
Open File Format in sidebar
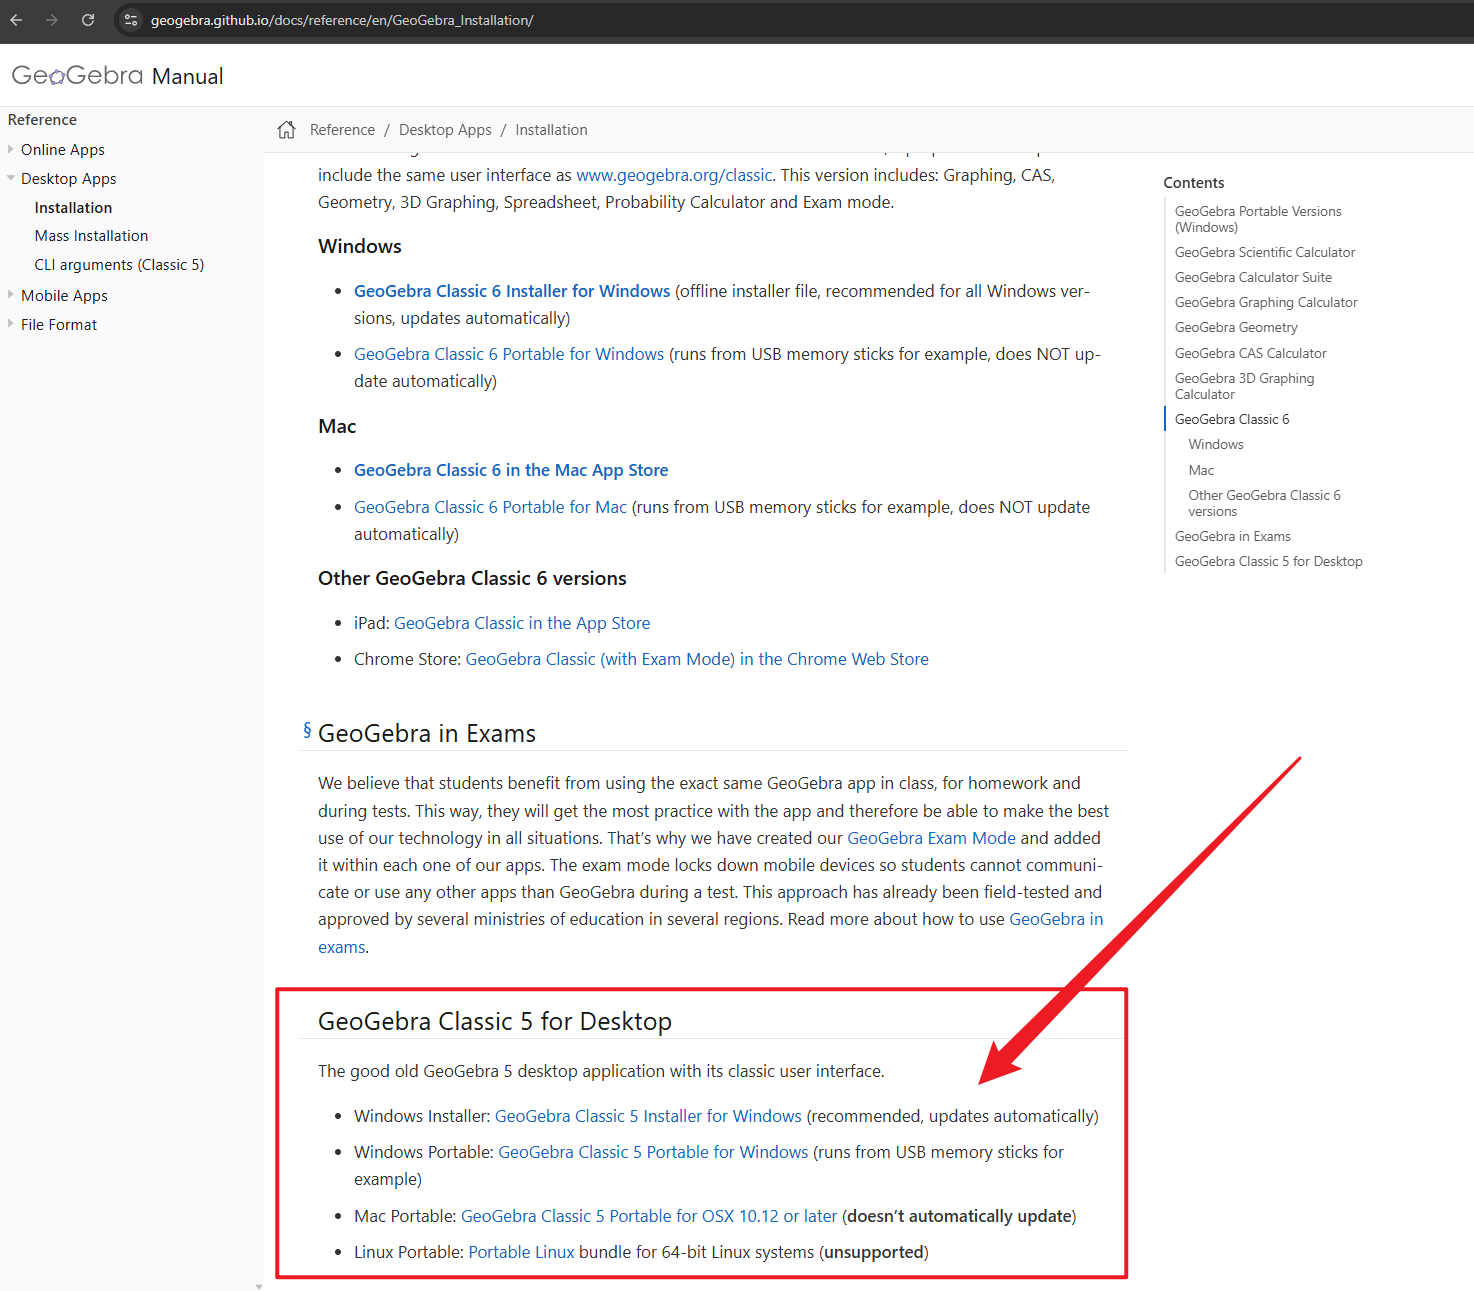(x=59, y=325)
